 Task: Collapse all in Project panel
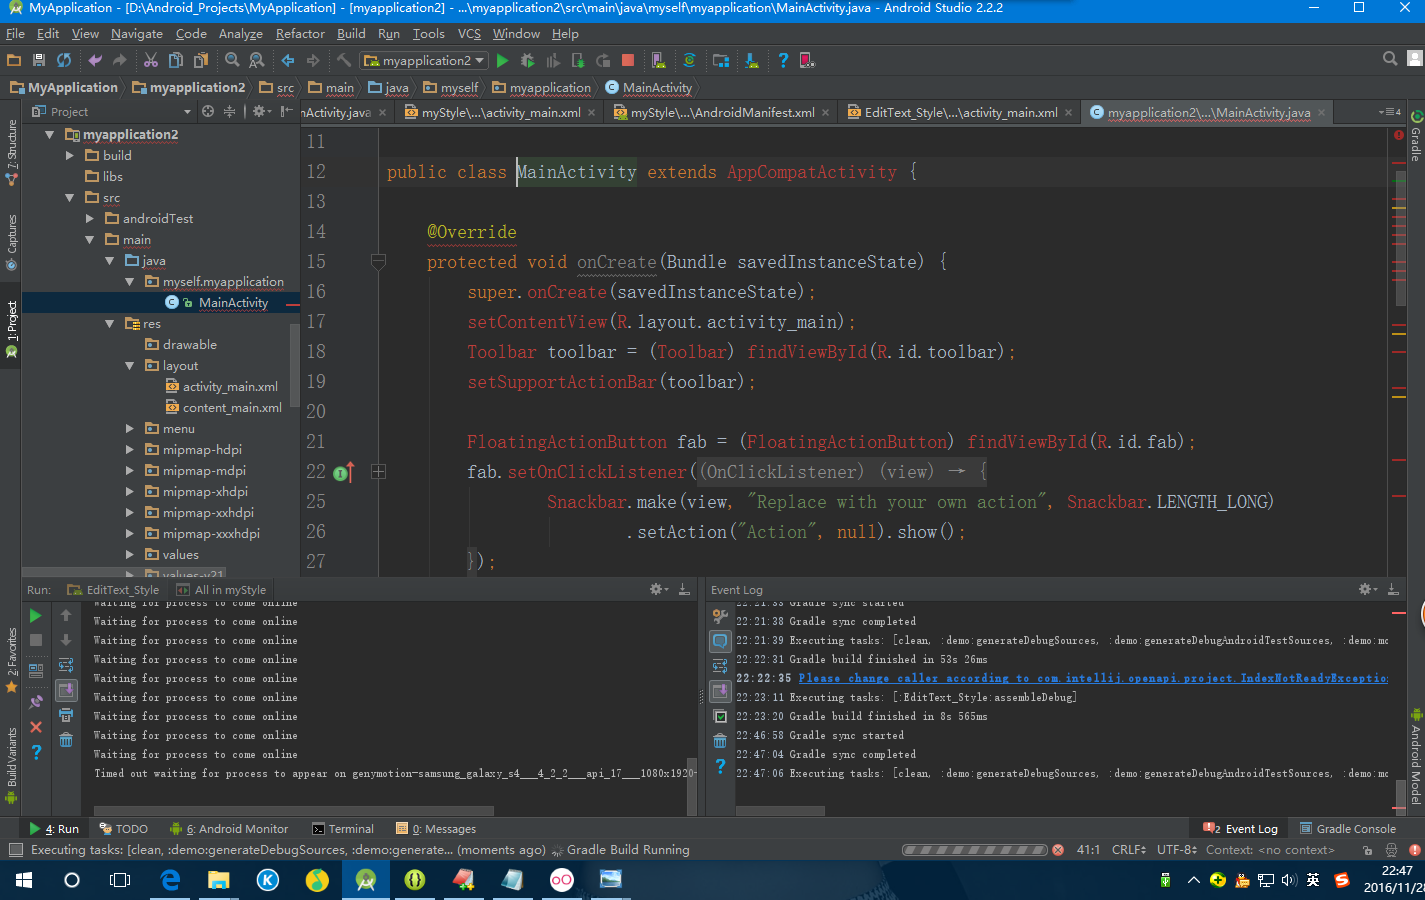point(229,112)
